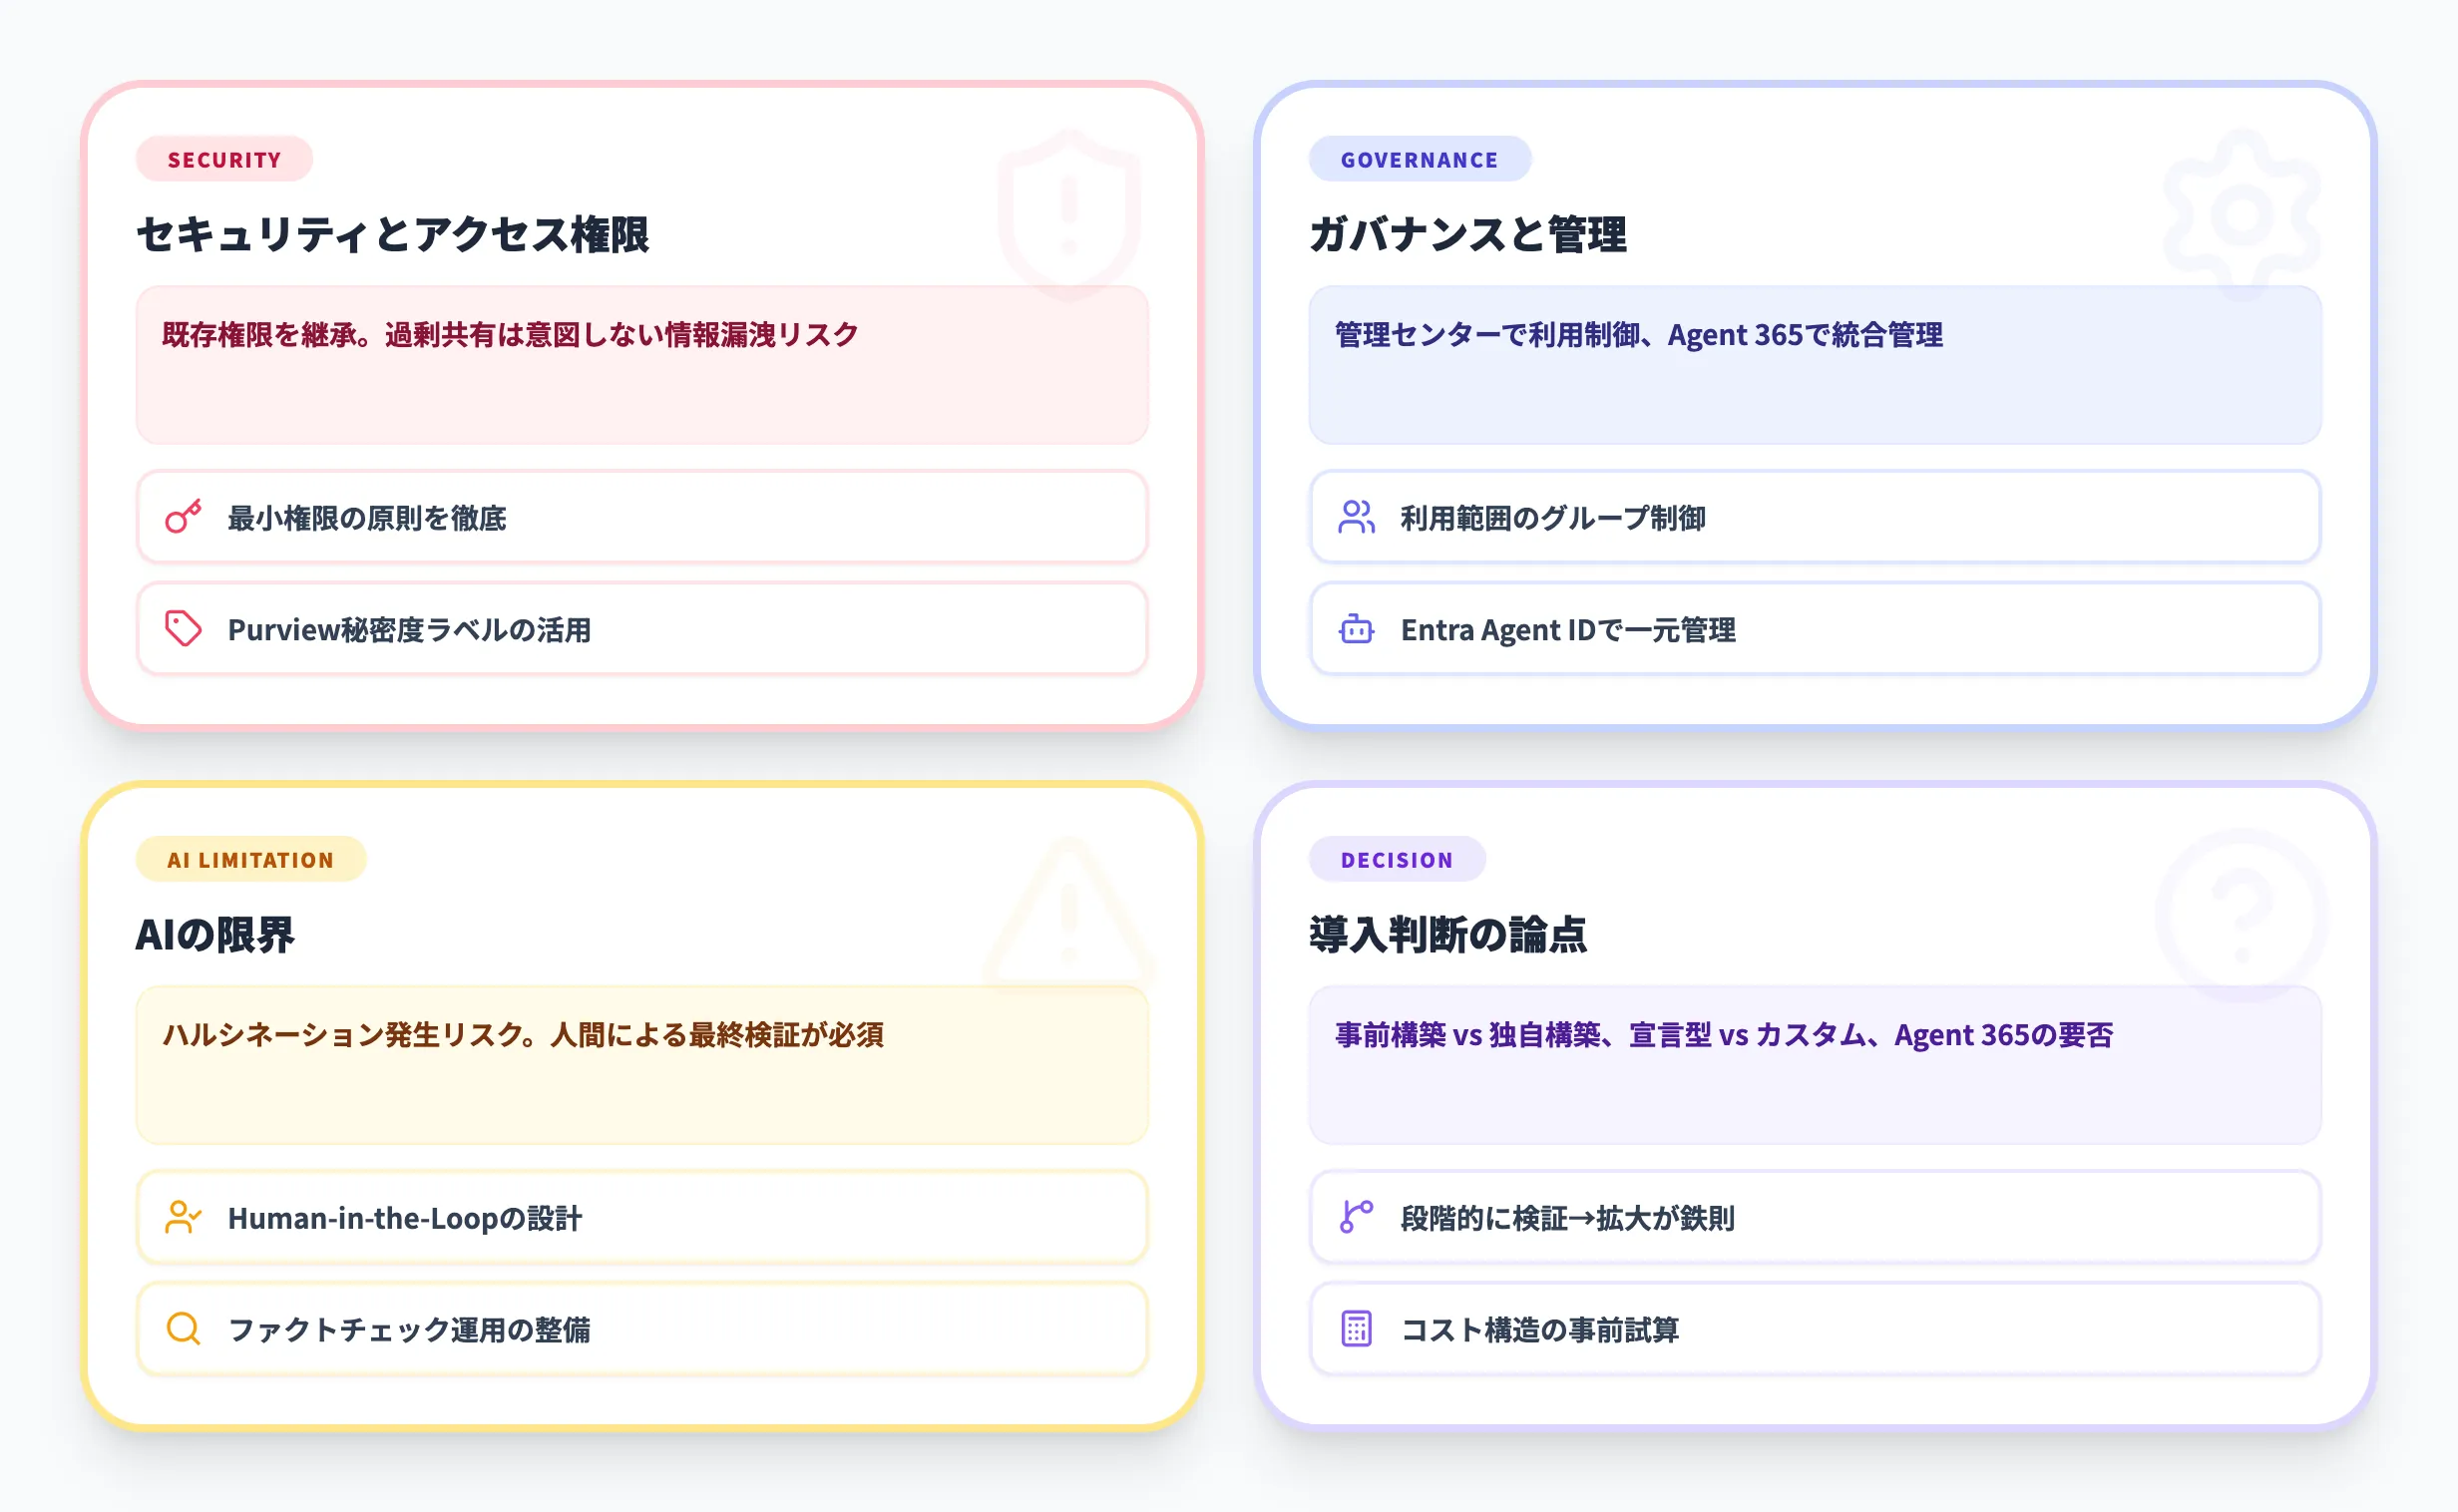Click the AI LIMITATION badge
This screenshot has height=1512, width=2458.
pyautogui.click(x=250, y=859)
